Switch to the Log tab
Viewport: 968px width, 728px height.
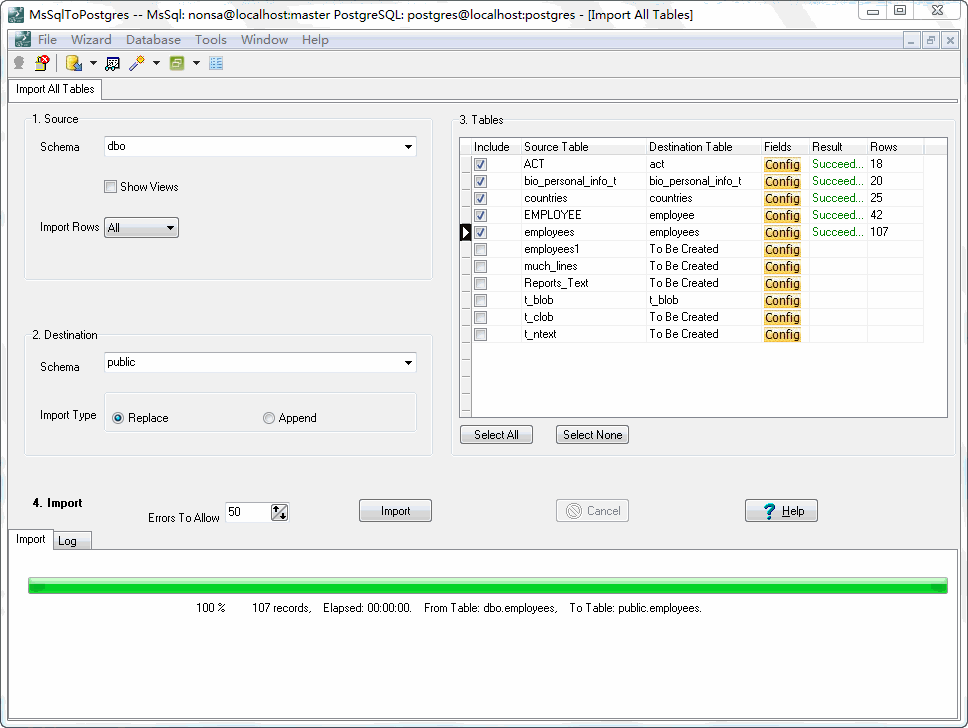coord(72,541)
